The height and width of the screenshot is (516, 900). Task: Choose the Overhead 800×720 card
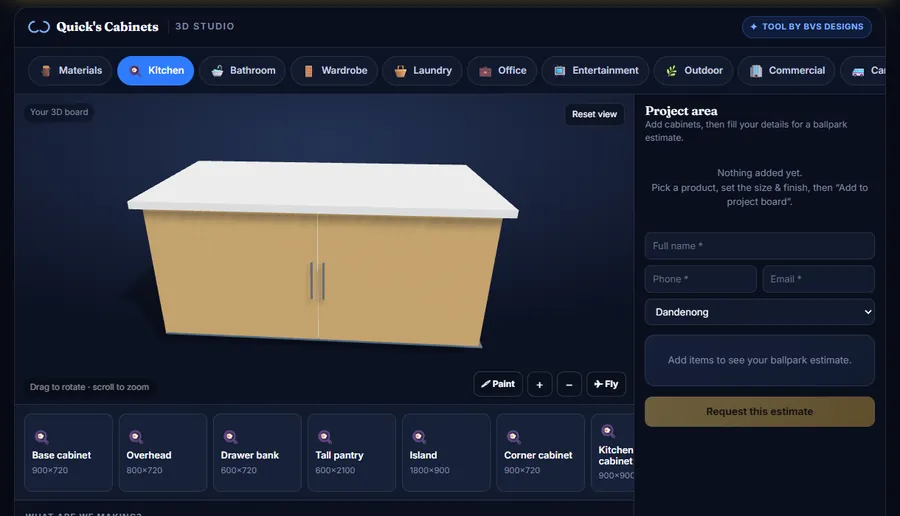[x=163, y=452]
